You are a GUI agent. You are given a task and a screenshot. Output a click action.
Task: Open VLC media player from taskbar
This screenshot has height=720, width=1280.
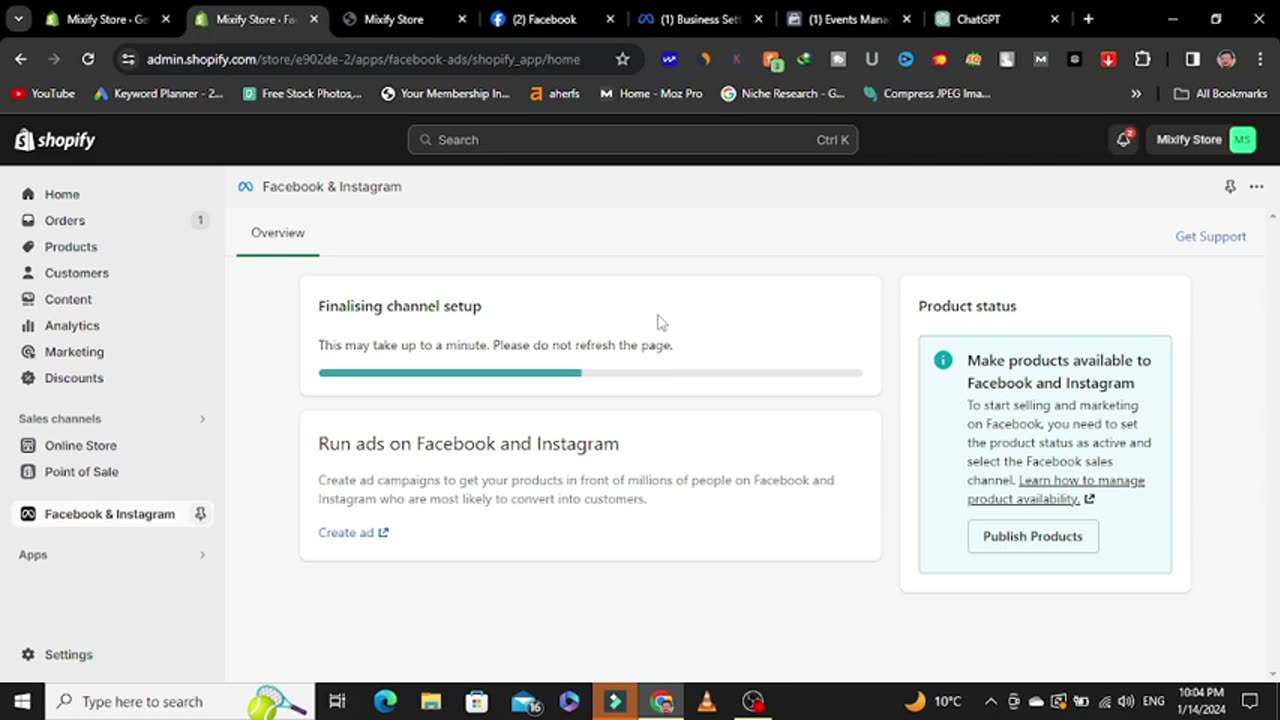pos(707,701)
